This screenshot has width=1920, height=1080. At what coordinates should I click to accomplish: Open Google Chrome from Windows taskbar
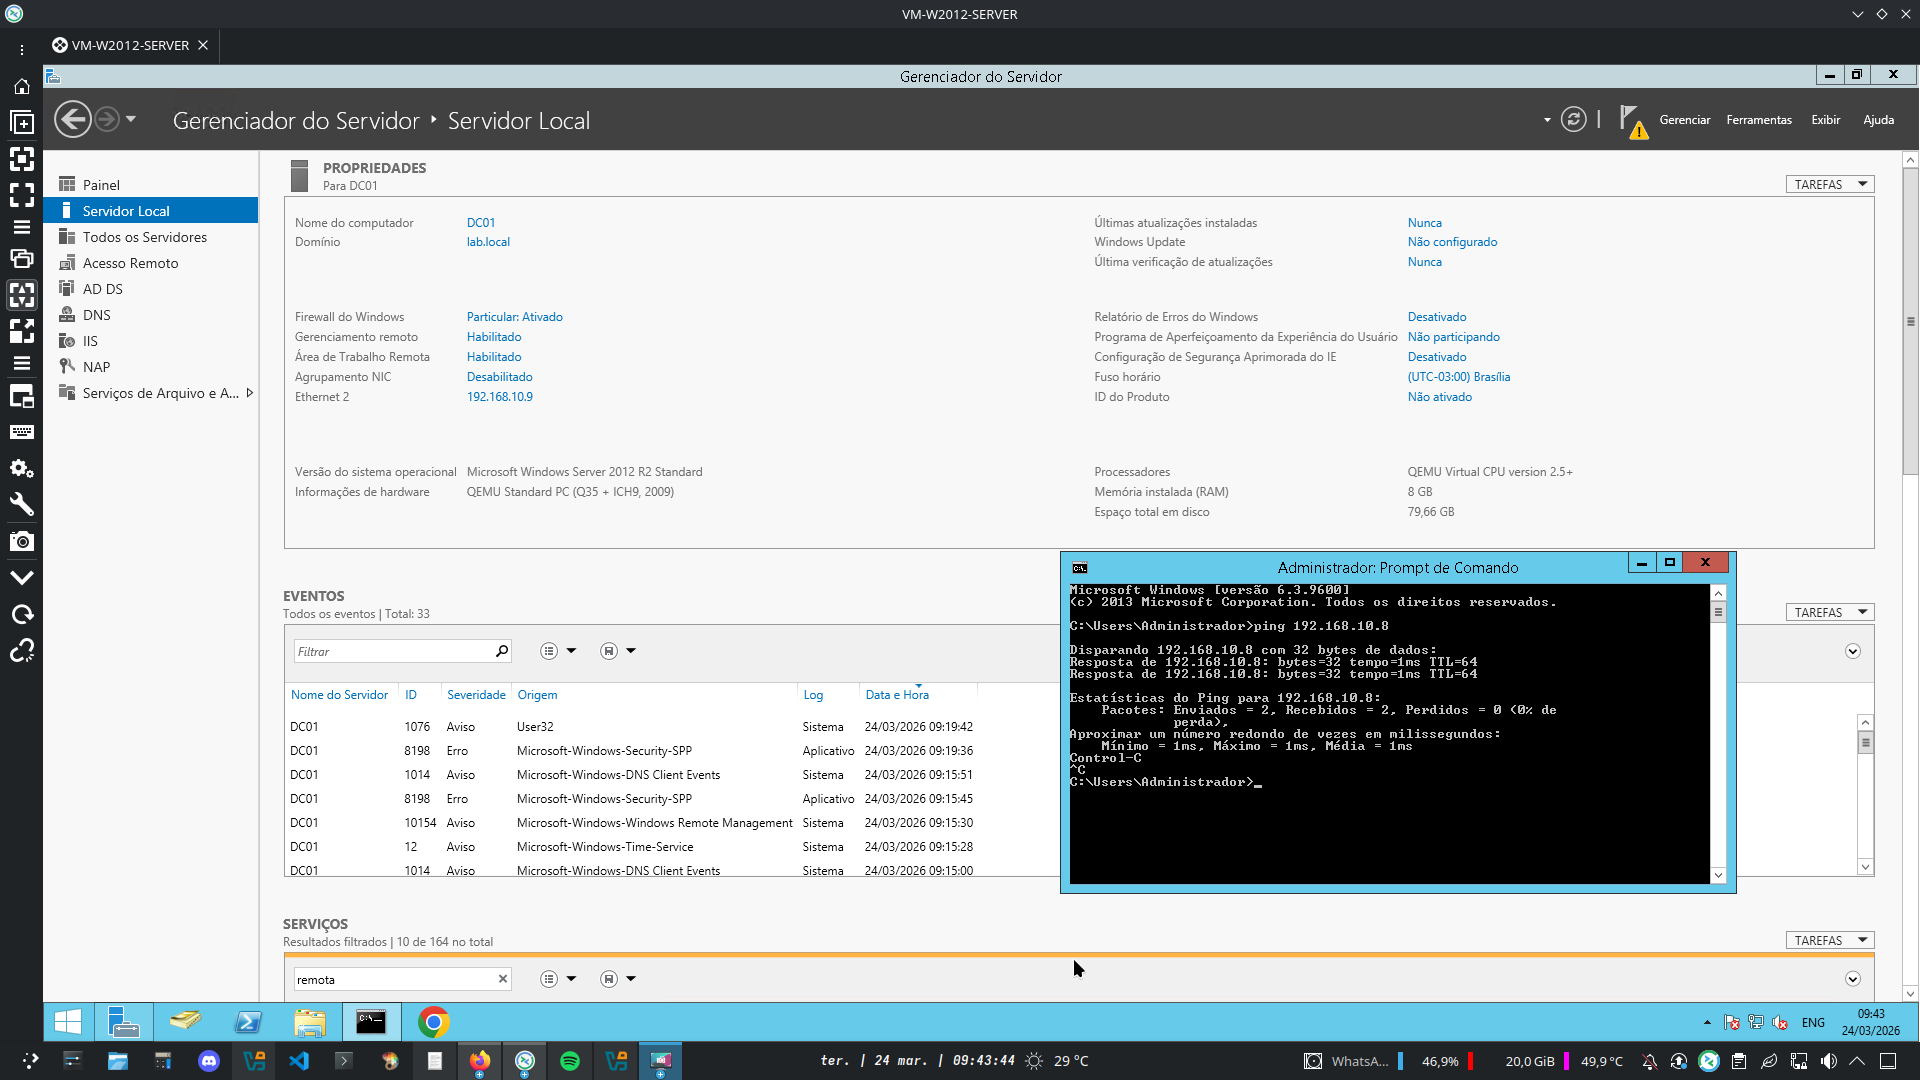tap(433, 1022)
